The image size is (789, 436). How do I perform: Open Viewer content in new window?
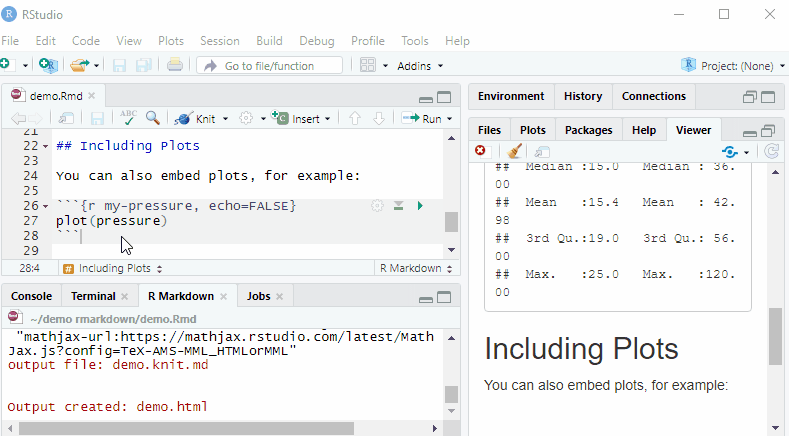[x=542, y=152]
